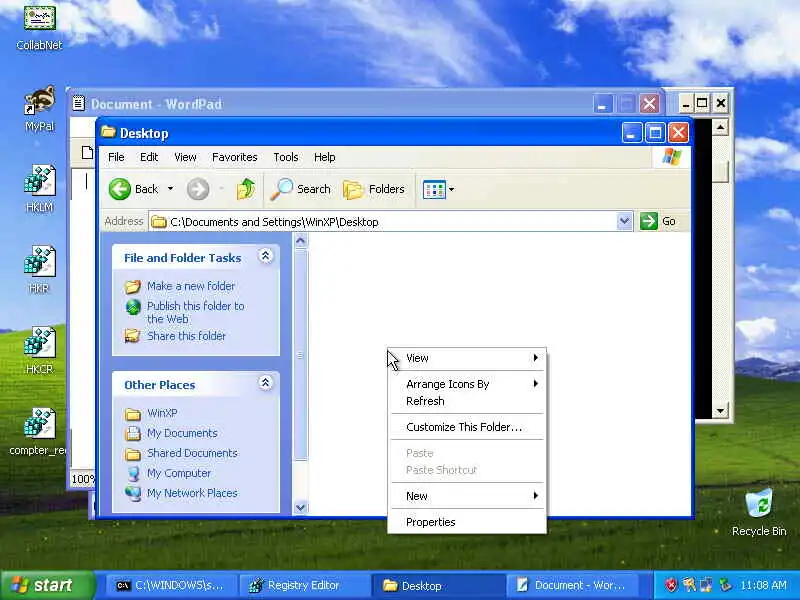Click the green Go arrow button
Screen dimensions: 800x600
pyautogui.click(x=648, y=221)
